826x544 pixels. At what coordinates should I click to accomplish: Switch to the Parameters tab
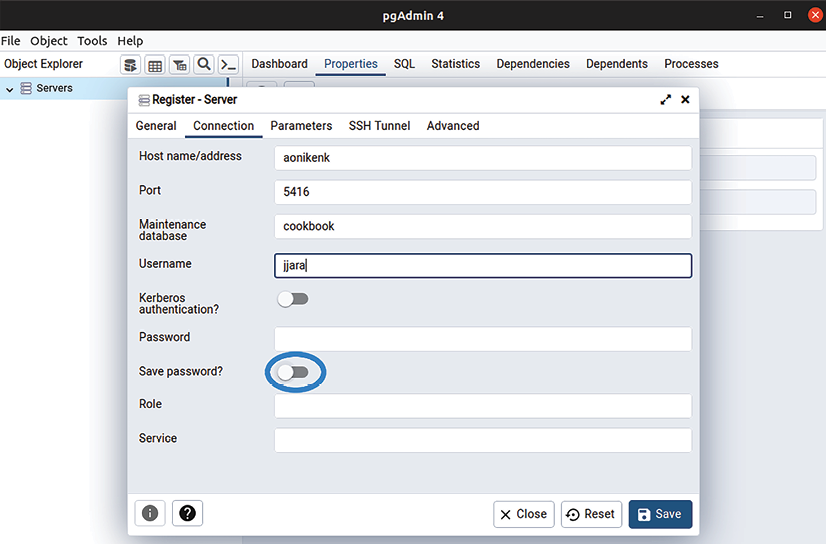click(x=301, y=126)
